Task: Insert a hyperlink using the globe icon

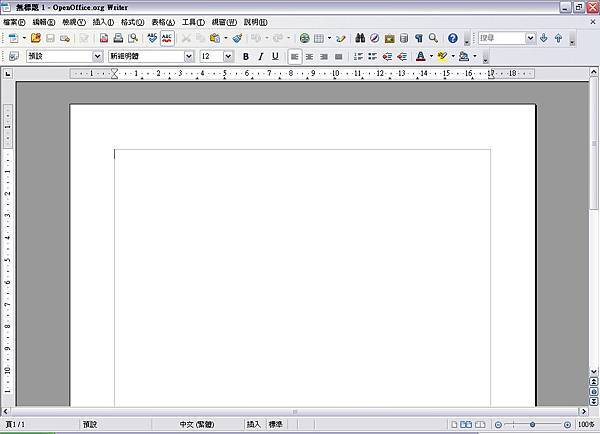Action: (305, 38)
